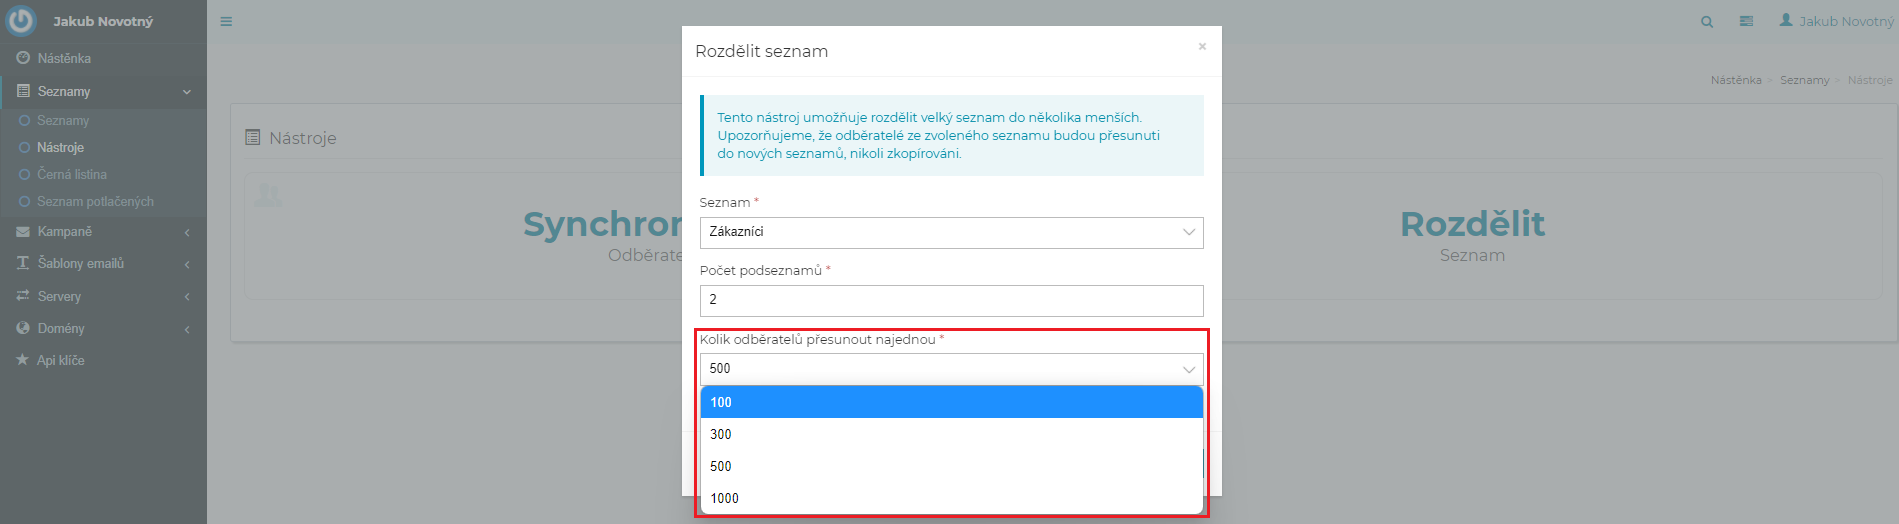Viewport: 1899px width, 524px height.
Task: Close the Rozdělit seznam dialog
Action: tap(1202, 46)
